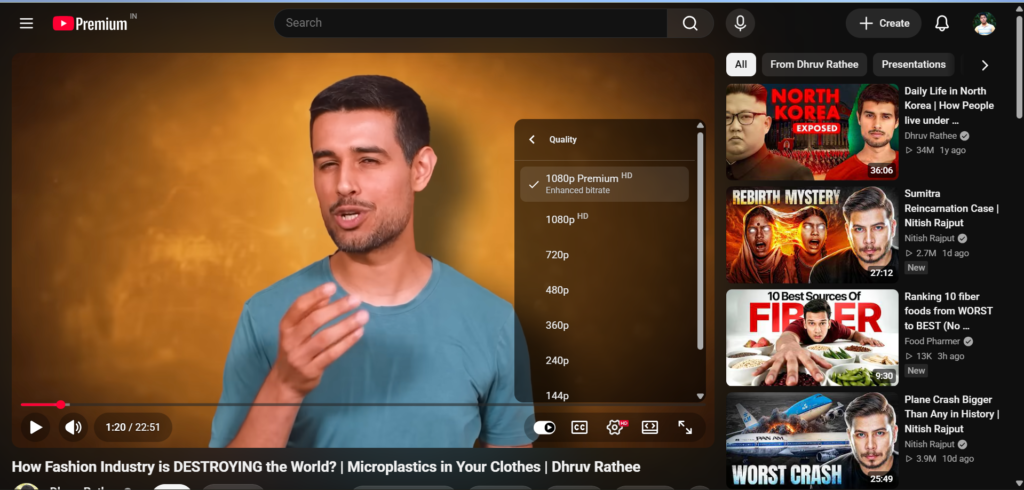Open the Food Pharmer channel link
1024x490 pixels.
click(x=933, y=341)
